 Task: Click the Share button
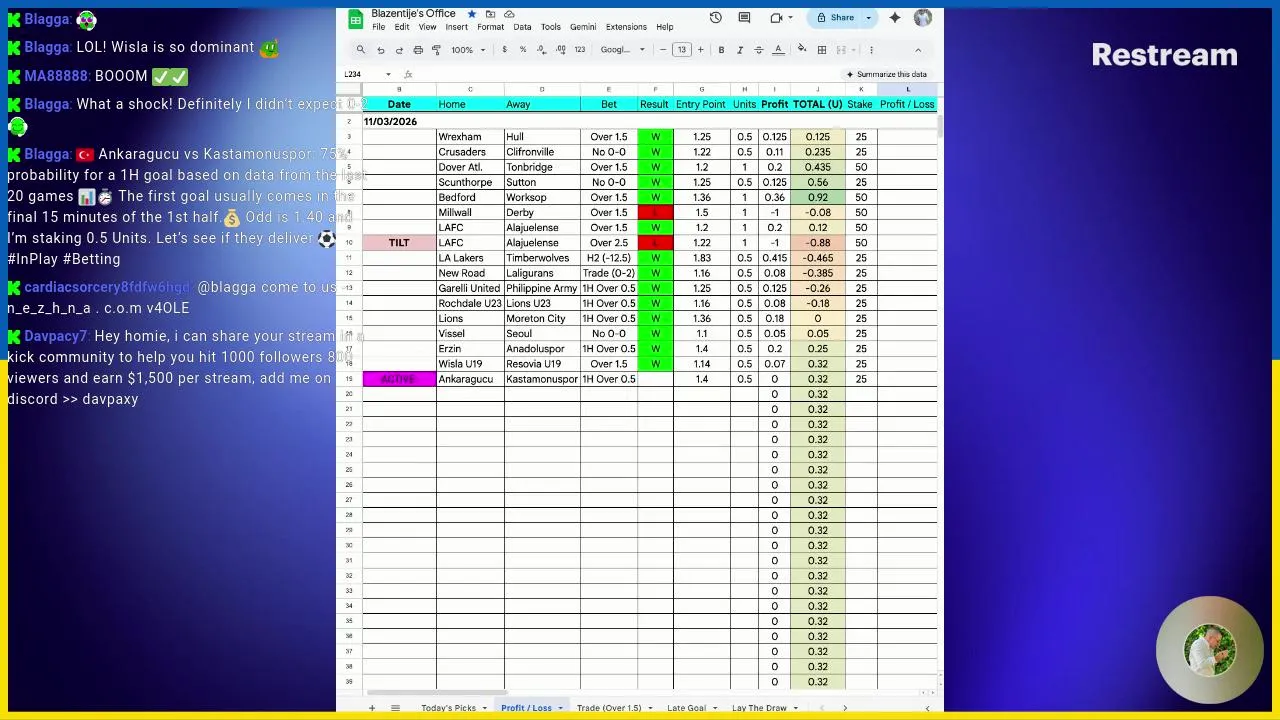pos(836,17)
